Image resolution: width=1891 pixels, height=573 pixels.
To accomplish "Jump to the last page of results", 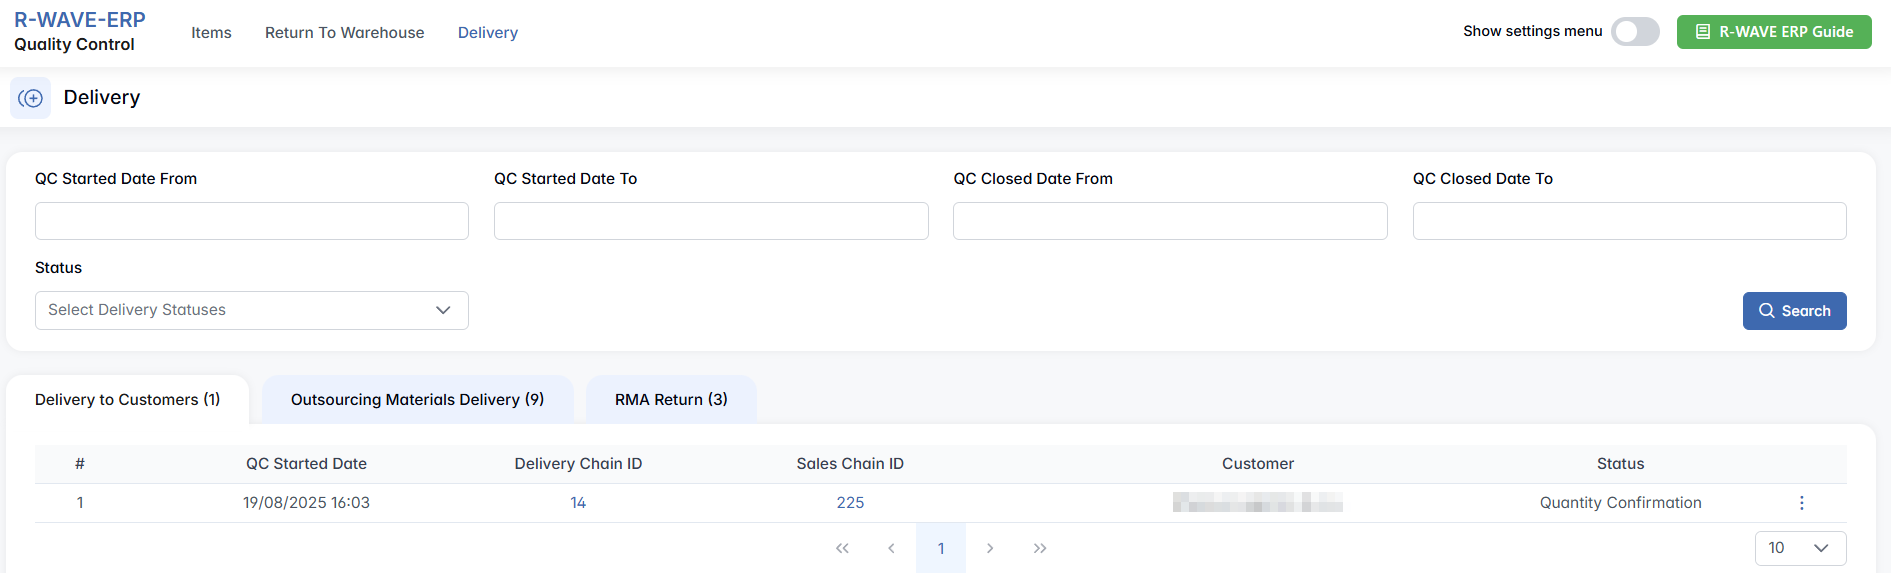I will (x=1040, y=548).
